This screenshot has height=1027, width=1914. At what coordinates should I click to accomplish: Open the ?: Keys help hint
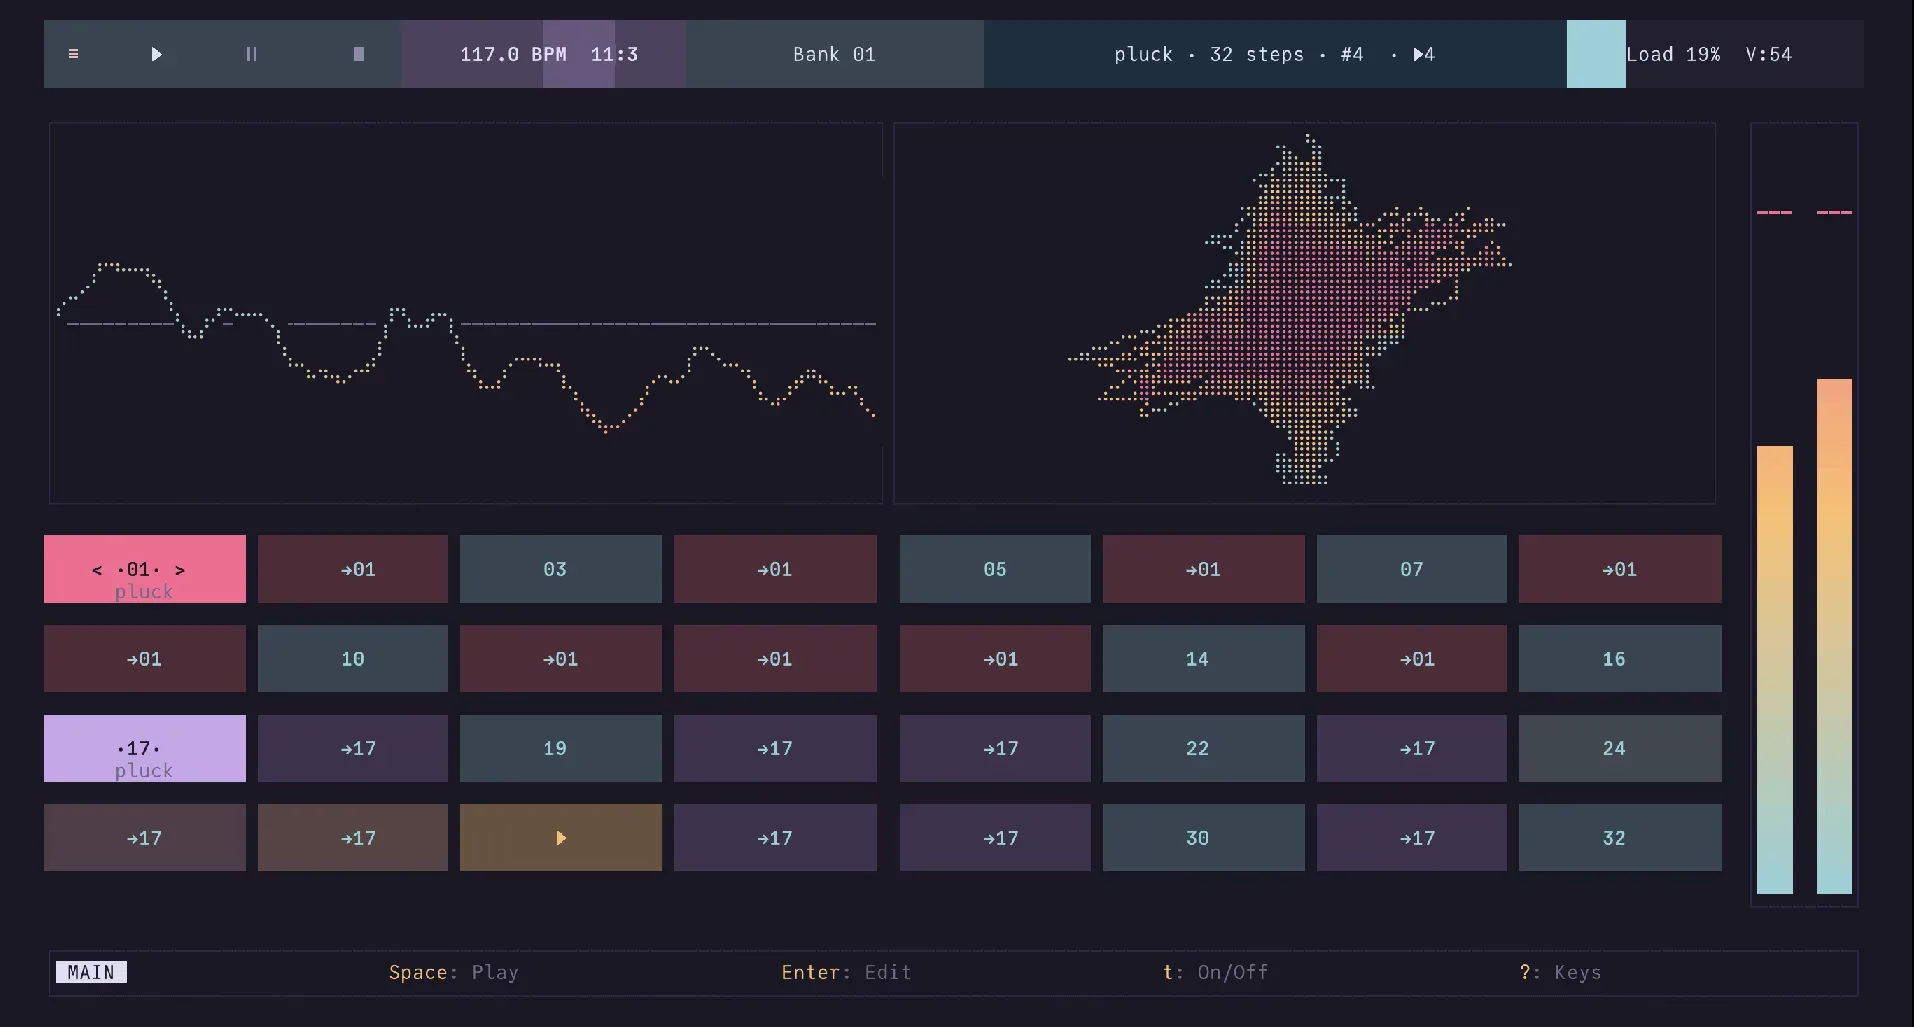(1560, 972)
